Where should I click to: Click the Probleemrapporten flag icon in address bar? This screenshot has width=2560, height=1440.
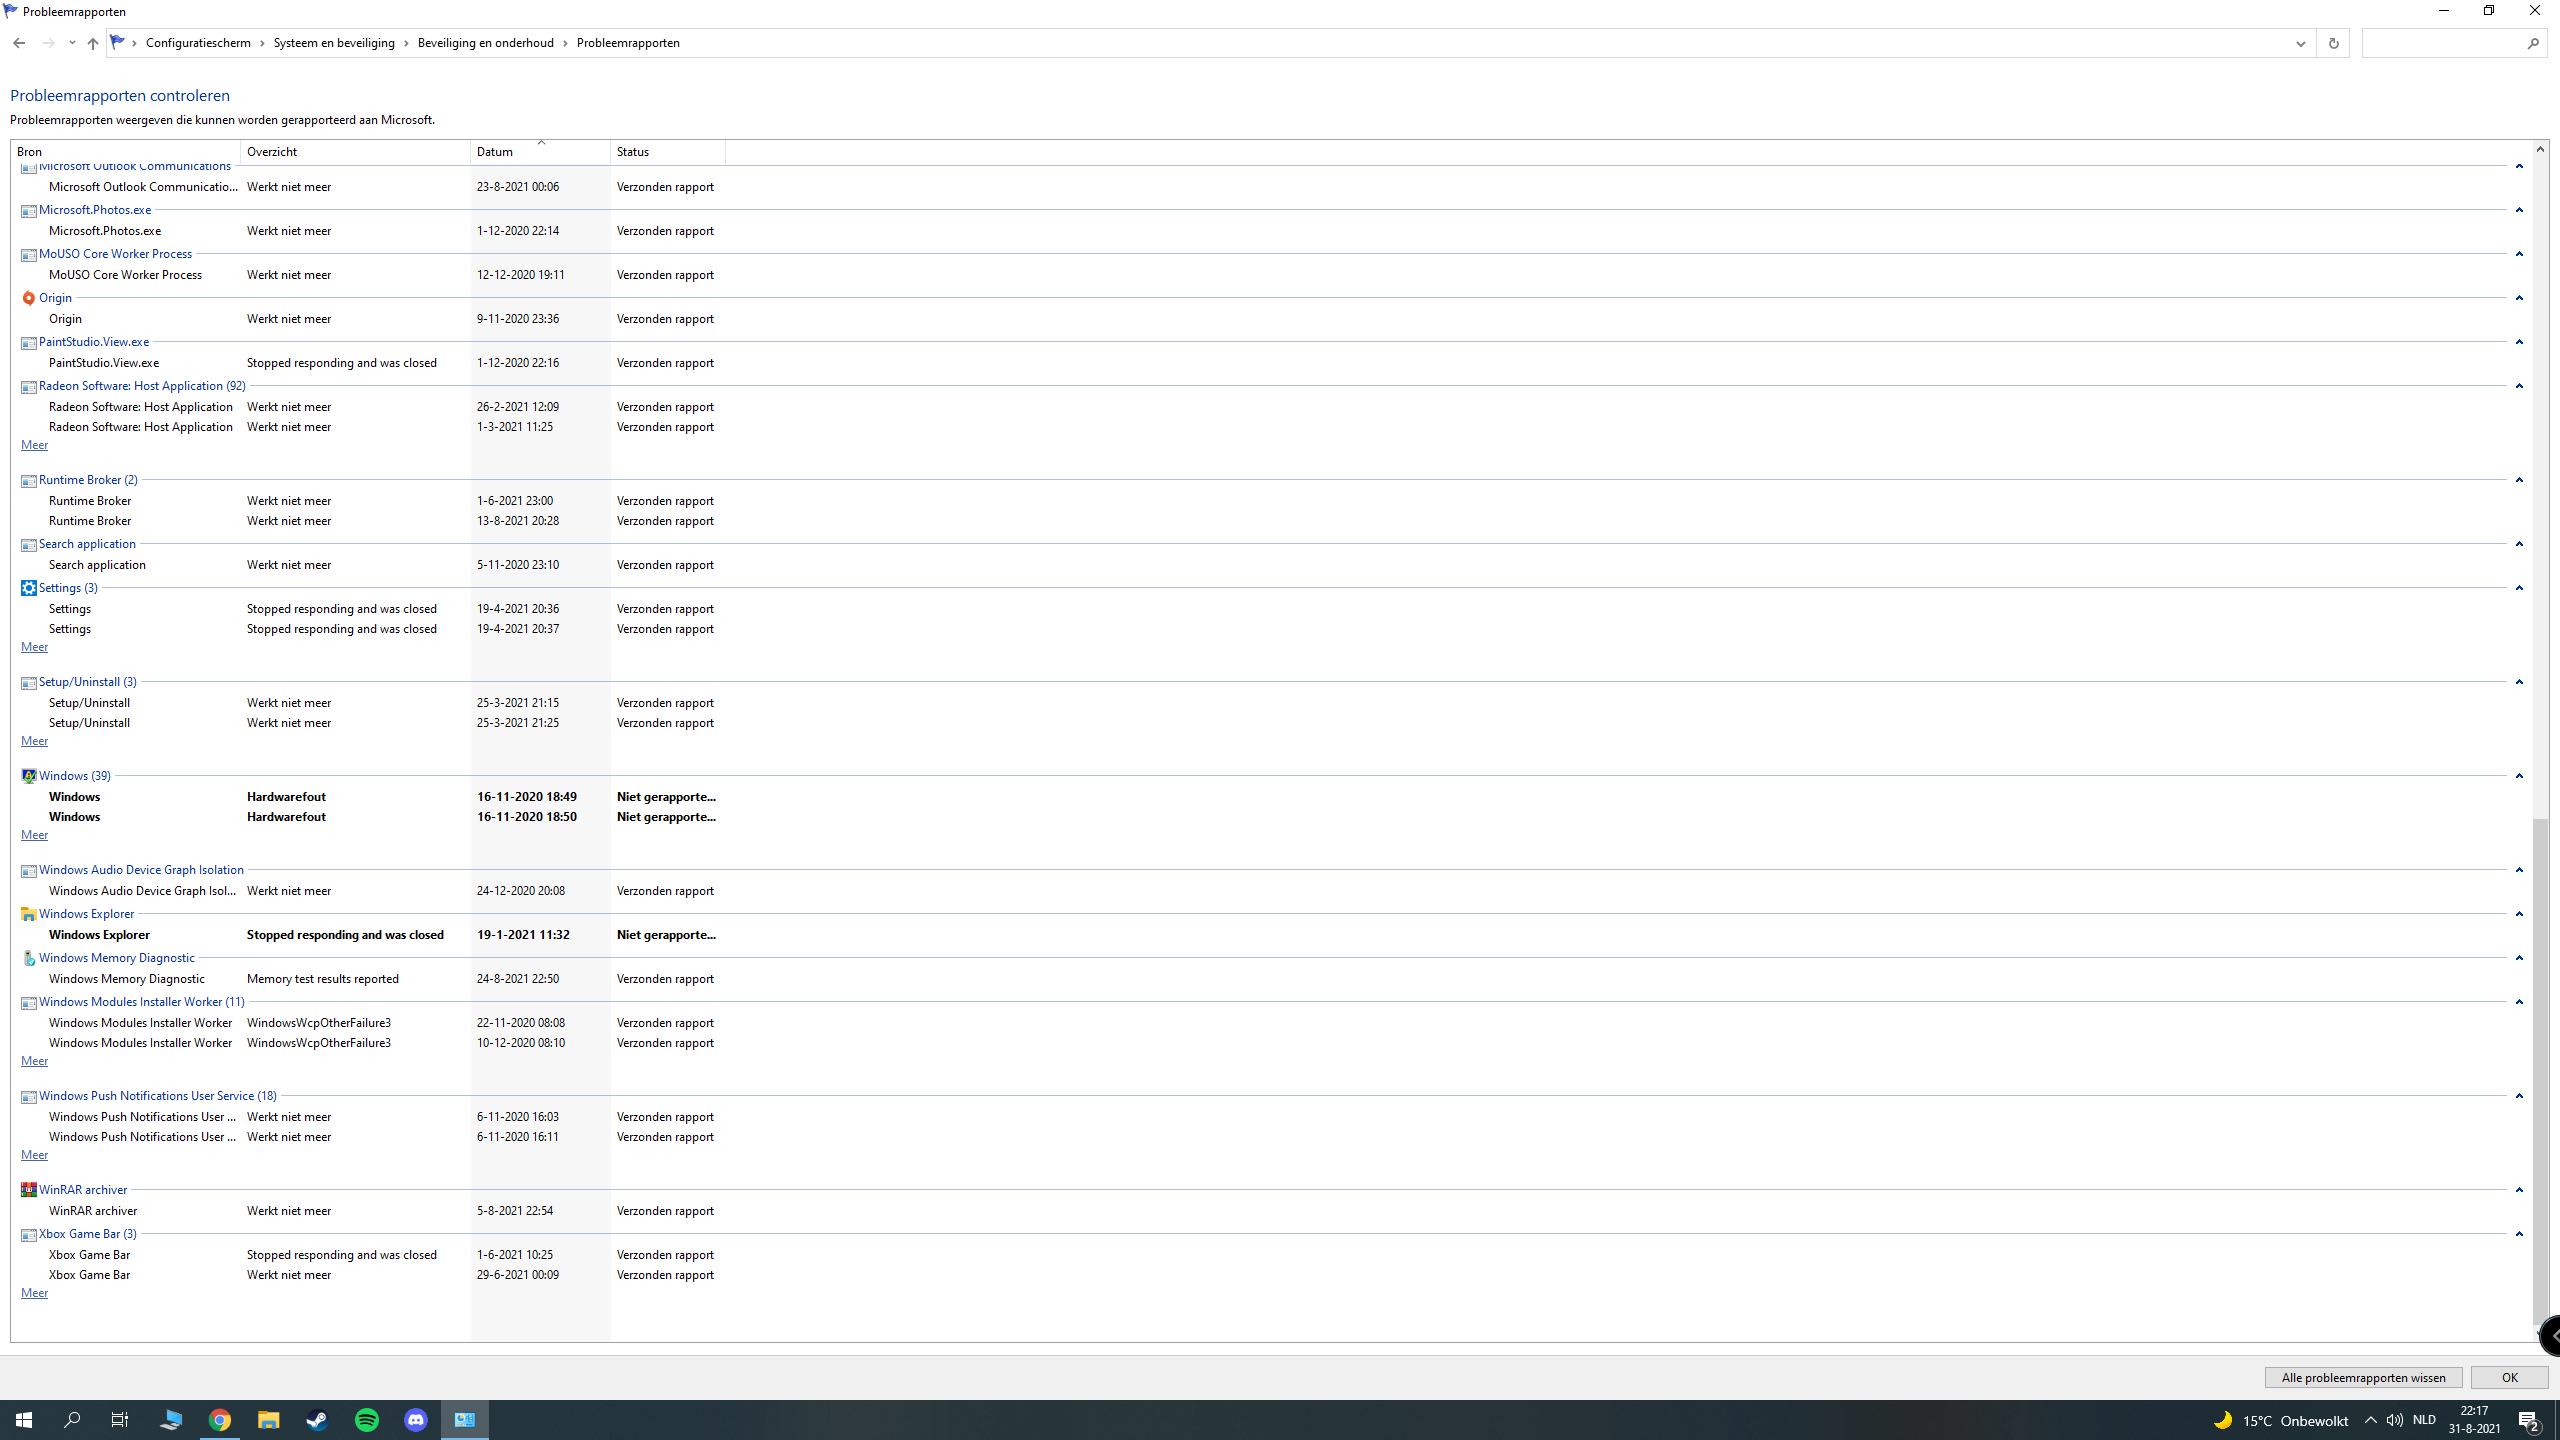[x=118, y=42]
